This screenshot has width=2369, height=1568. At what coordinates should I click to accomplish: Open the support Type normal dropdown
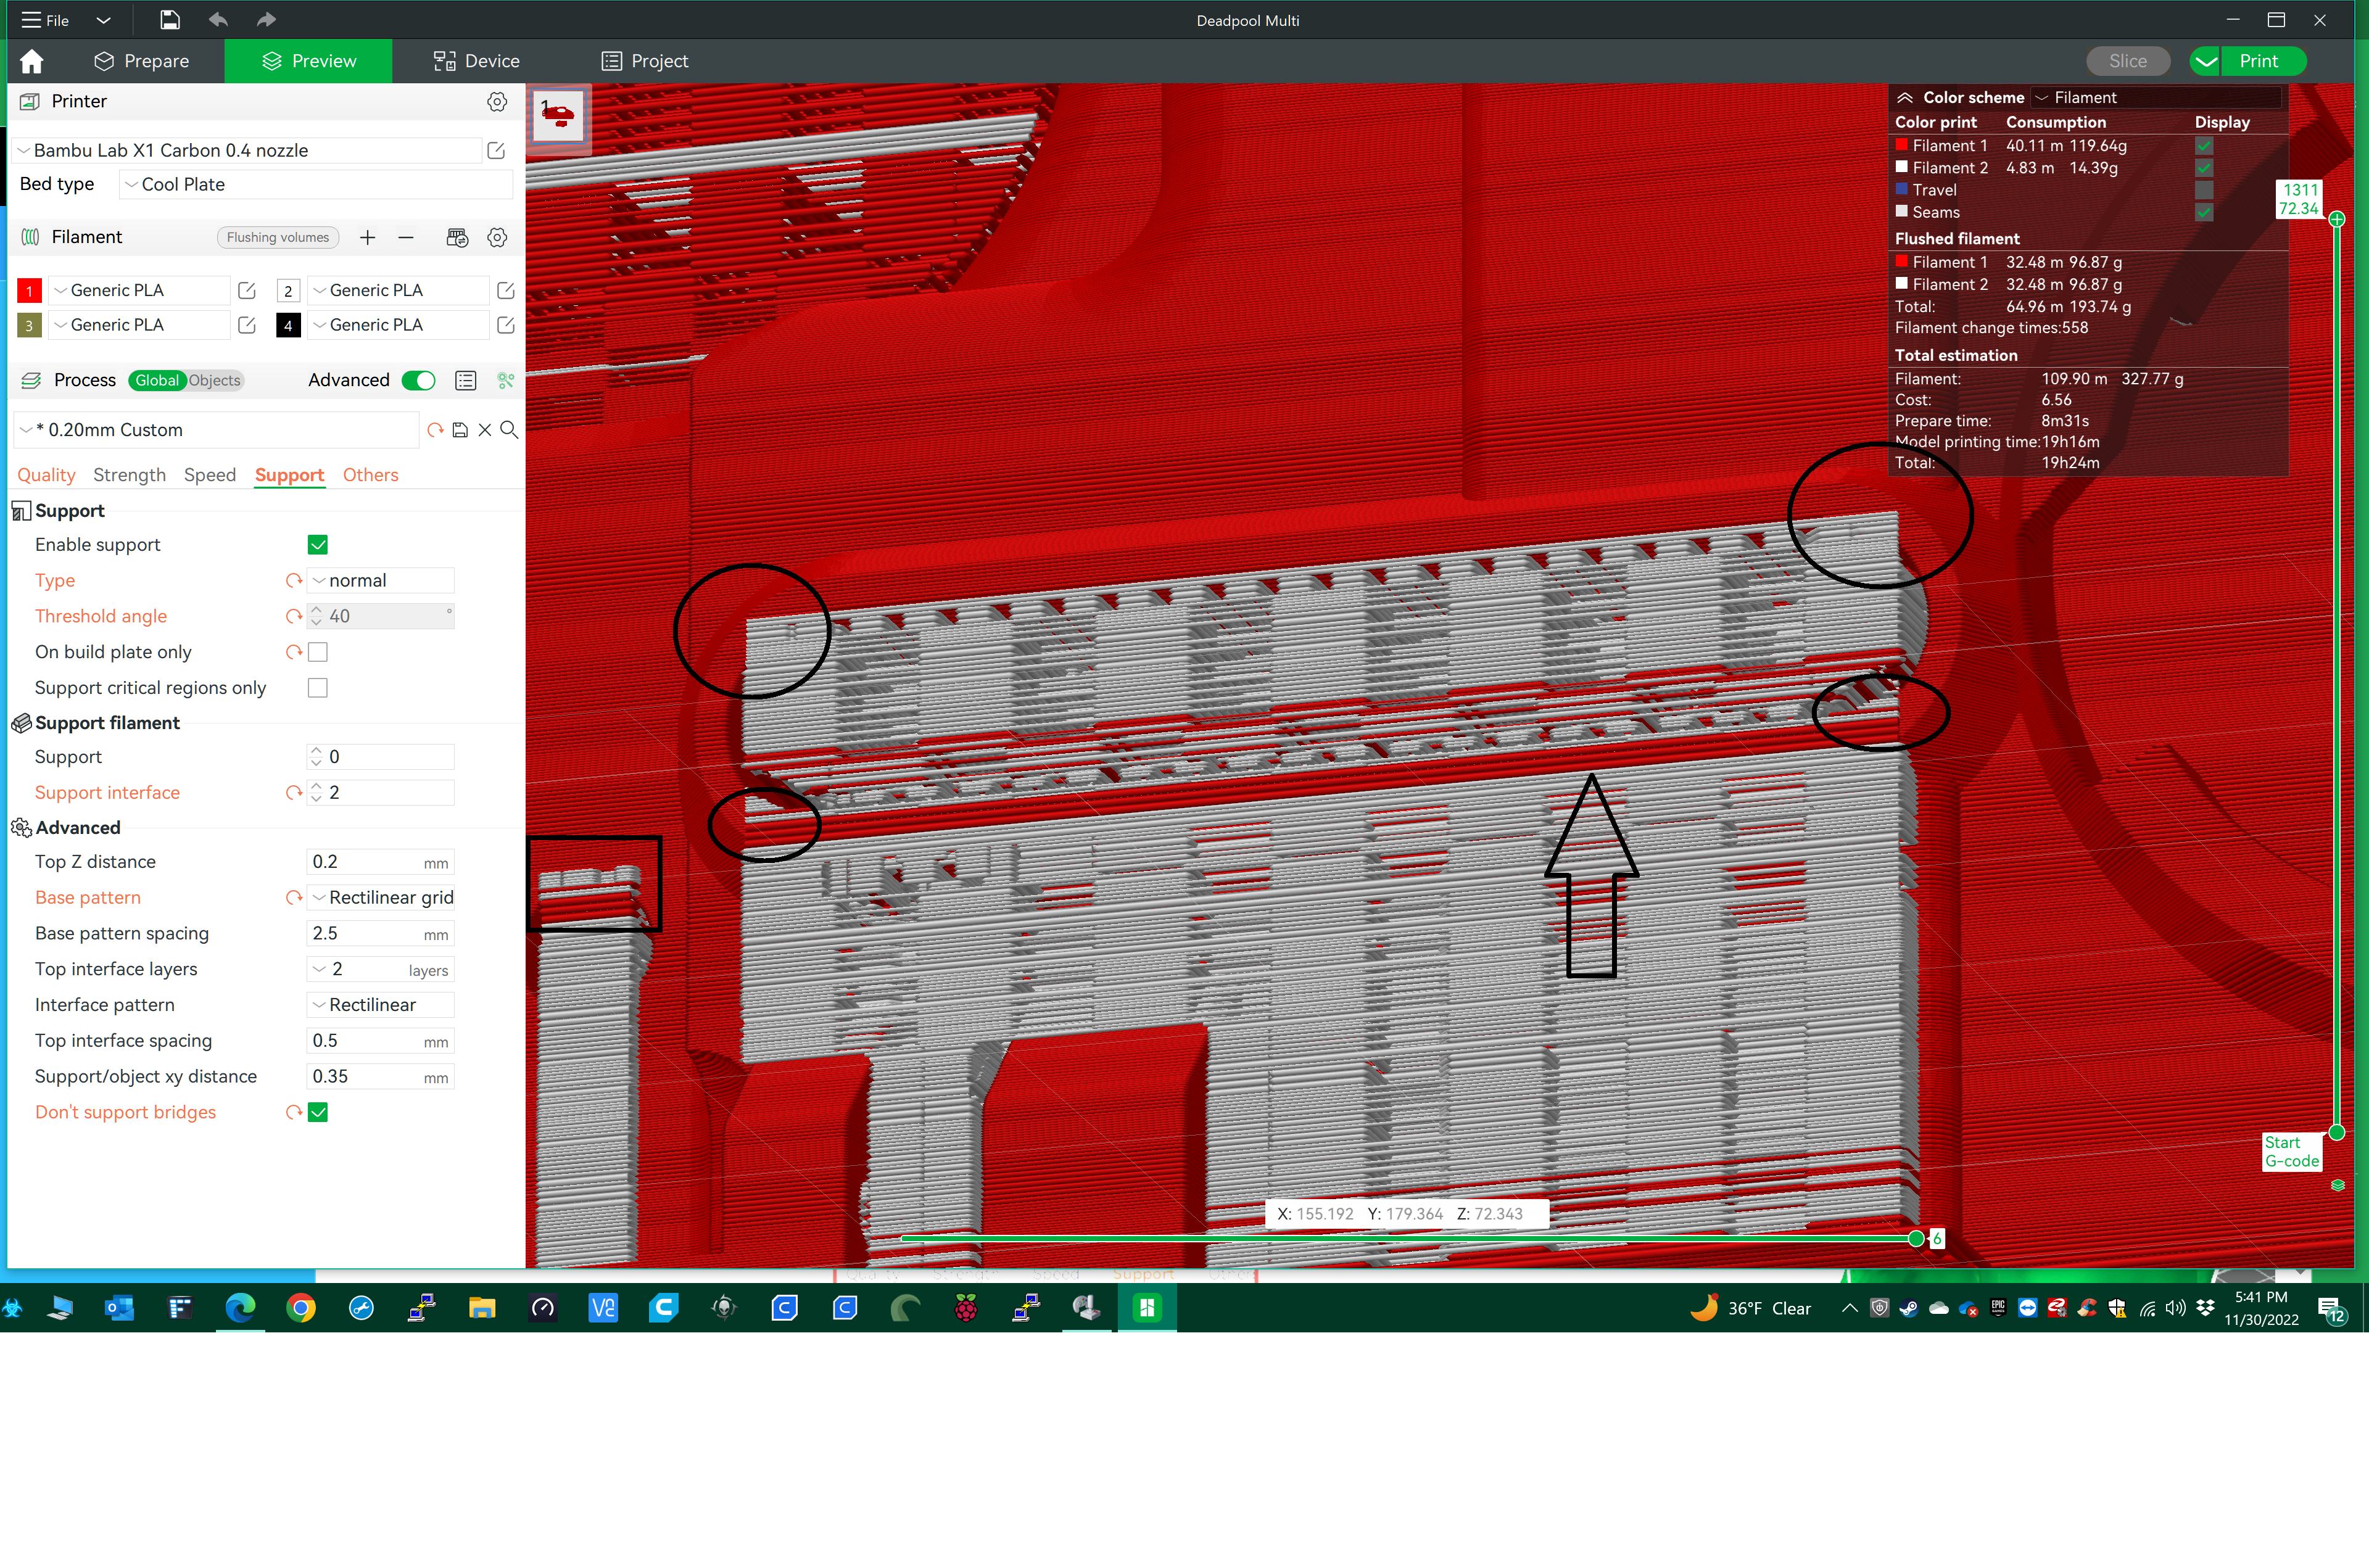click(x=381, y=580)
